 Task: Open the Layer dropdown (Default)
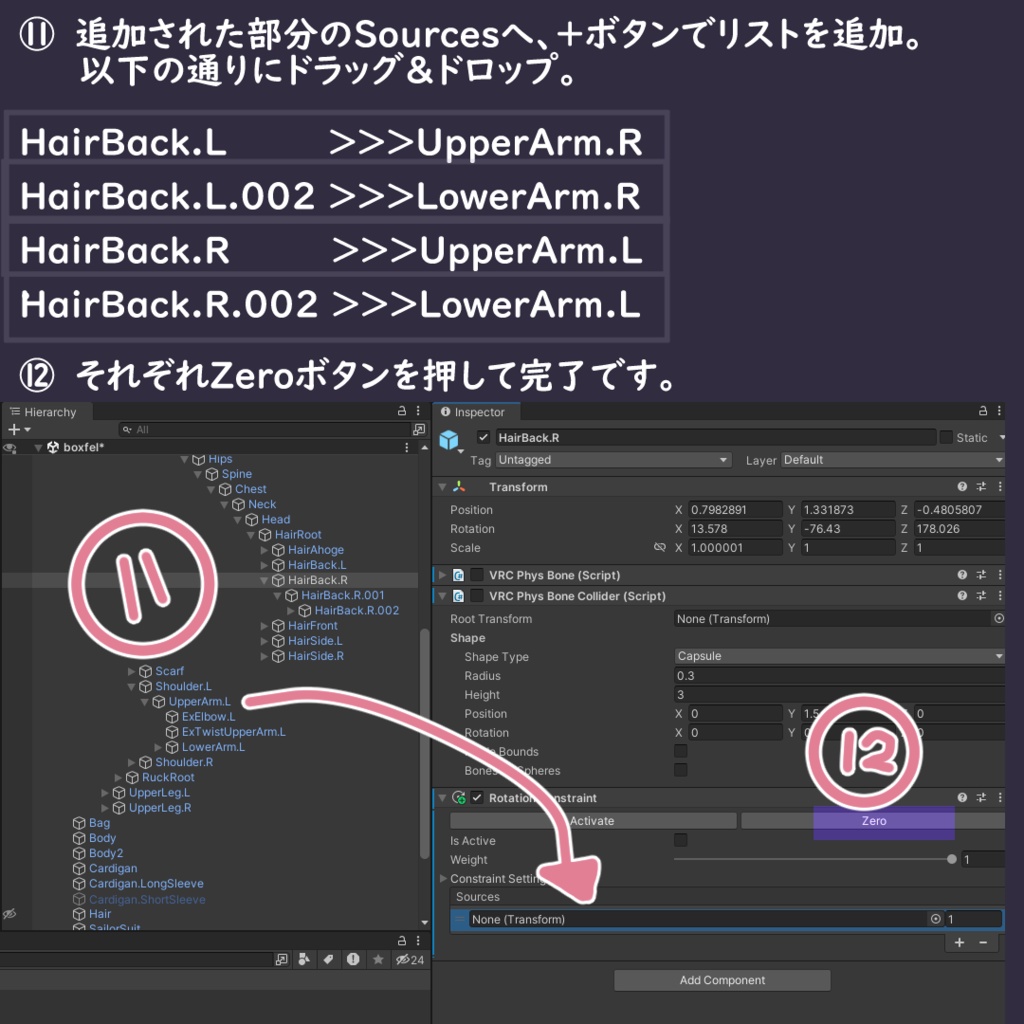(893, 460)
